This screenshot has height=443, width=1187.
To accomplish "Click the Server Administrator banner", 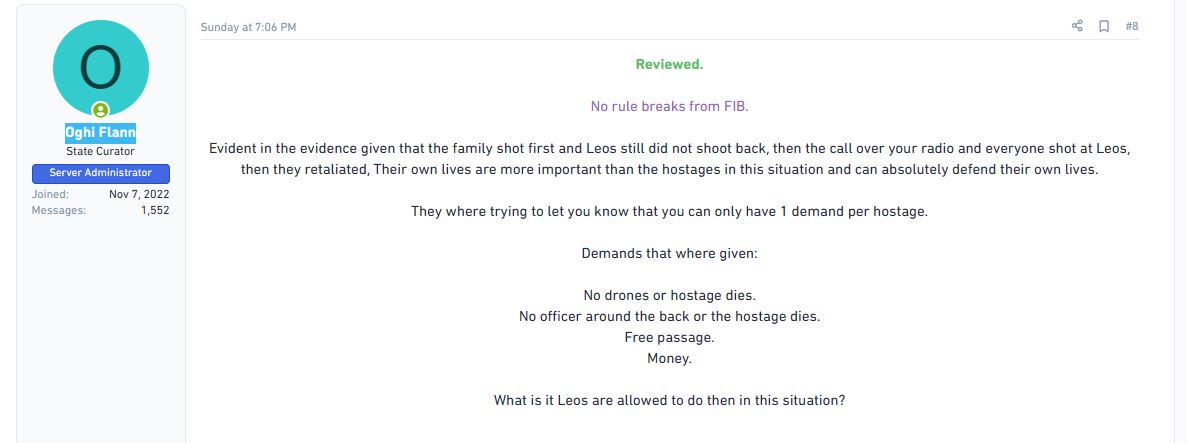I will (x=100, y=173).
